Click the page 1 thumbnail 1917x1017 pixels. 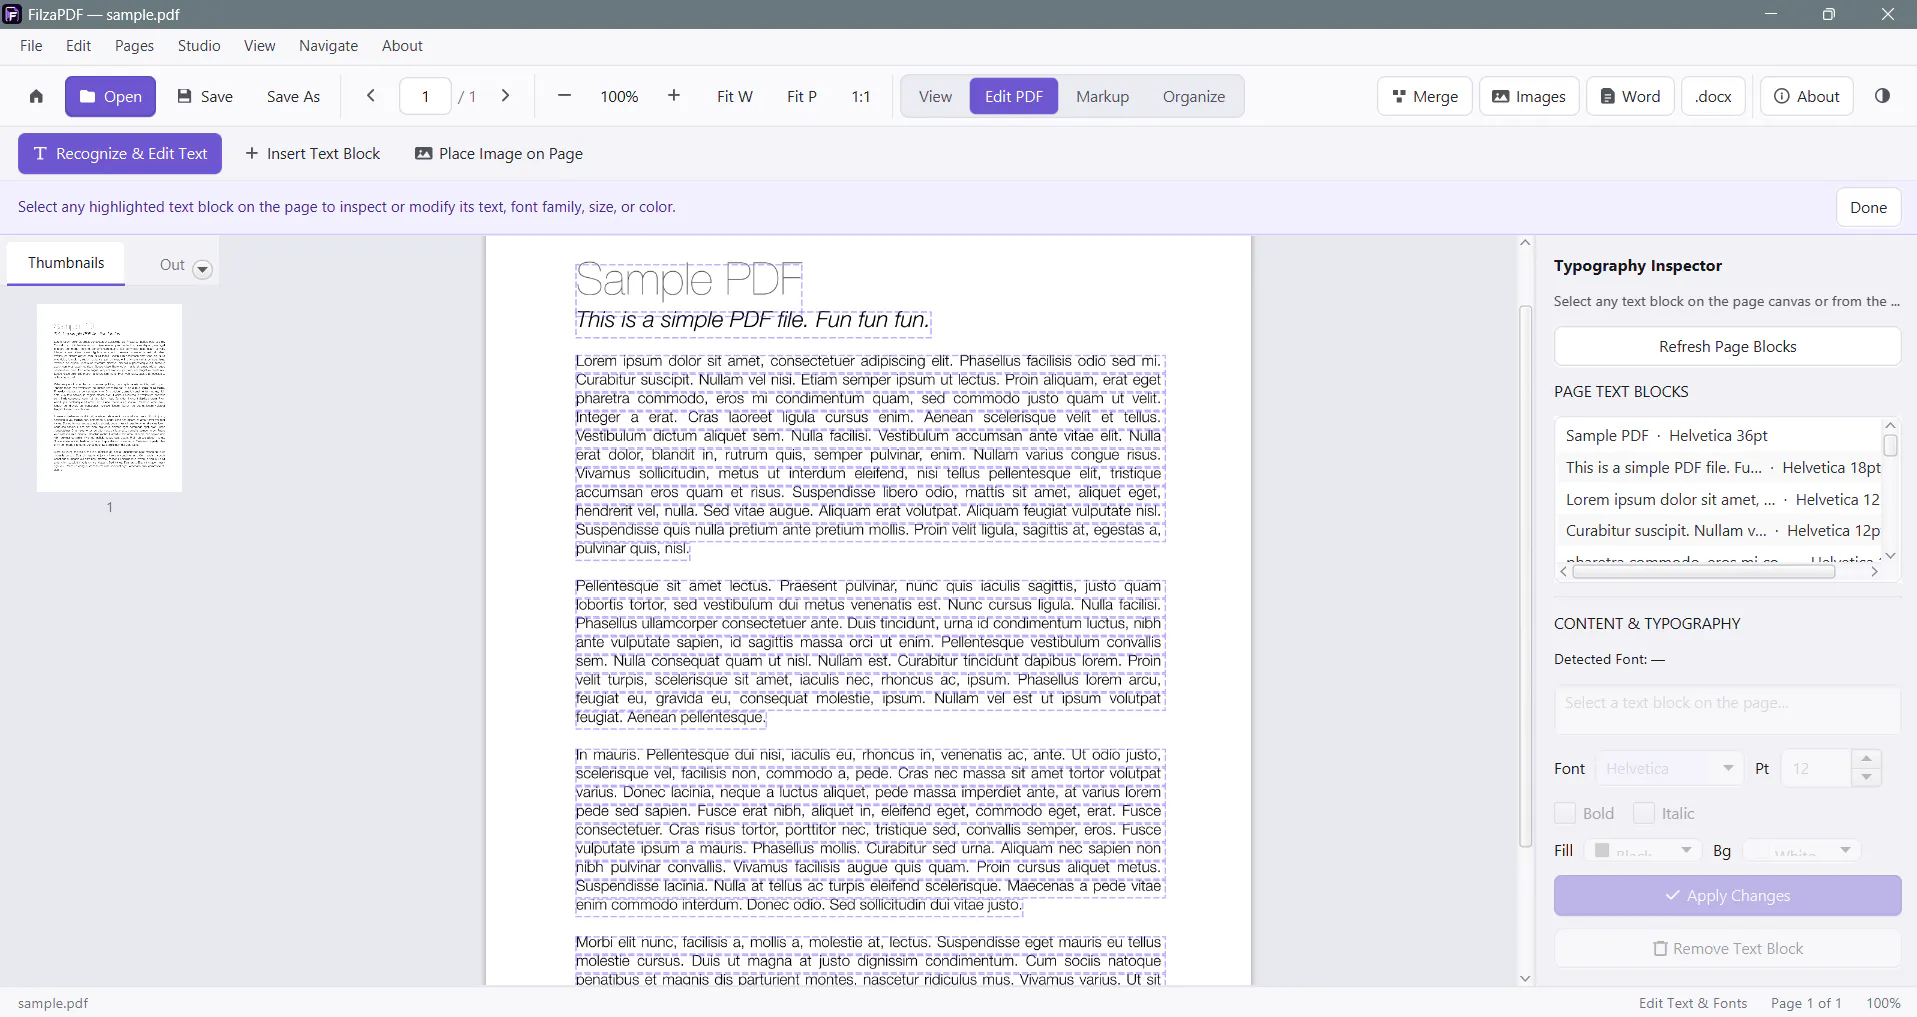point(109,398)
